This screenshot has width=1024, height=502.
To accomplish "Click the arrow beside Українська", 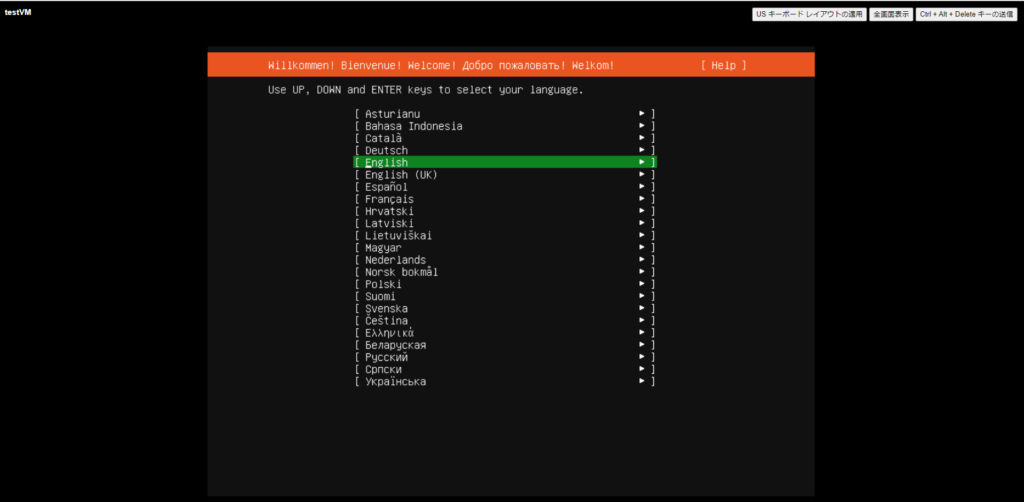I will 643,382.
